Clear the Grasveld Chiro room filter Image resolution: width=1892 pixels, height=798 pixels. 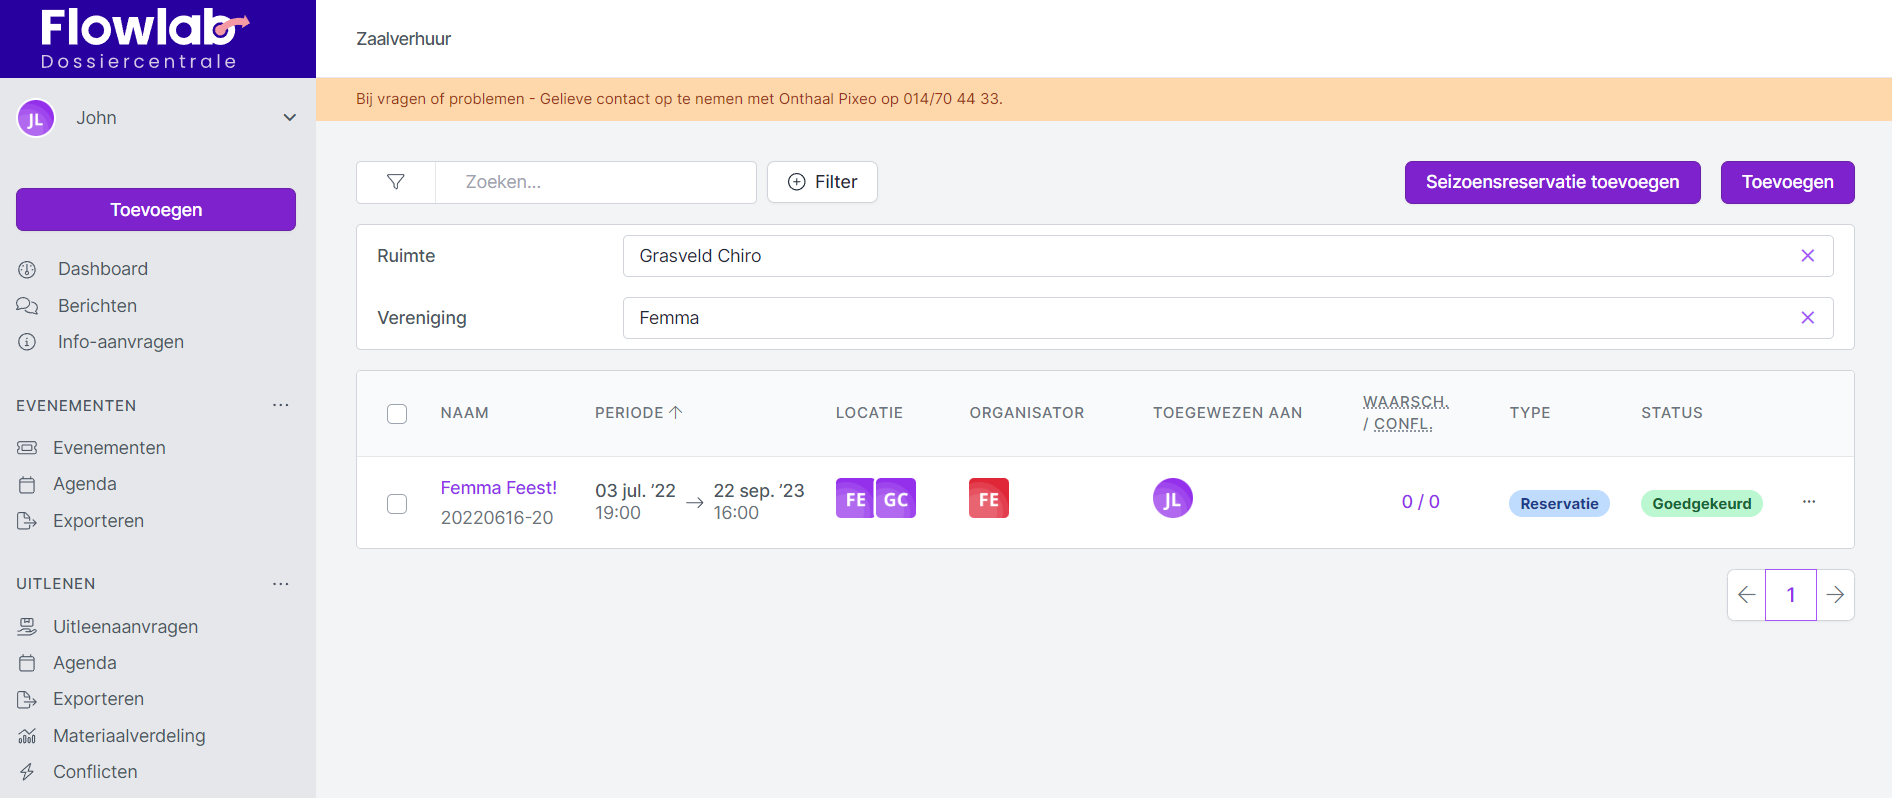1807,256
